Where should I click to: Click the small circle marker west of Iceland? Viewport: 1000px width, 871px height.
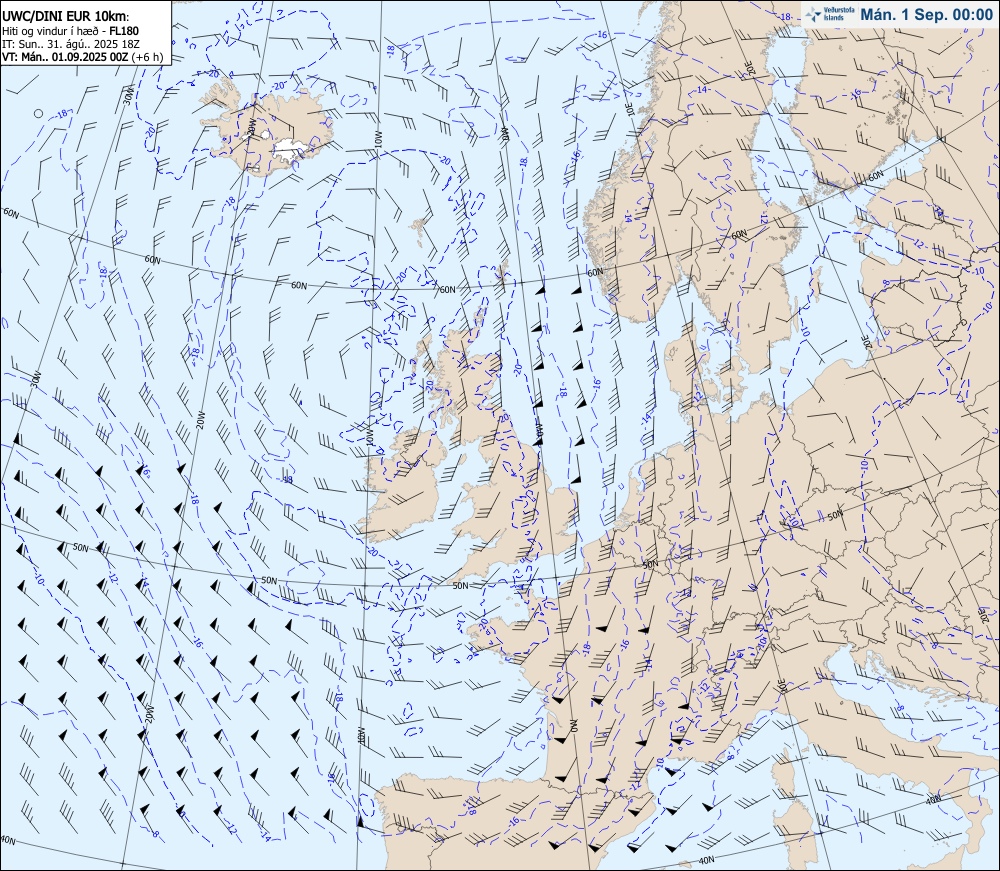38,113
